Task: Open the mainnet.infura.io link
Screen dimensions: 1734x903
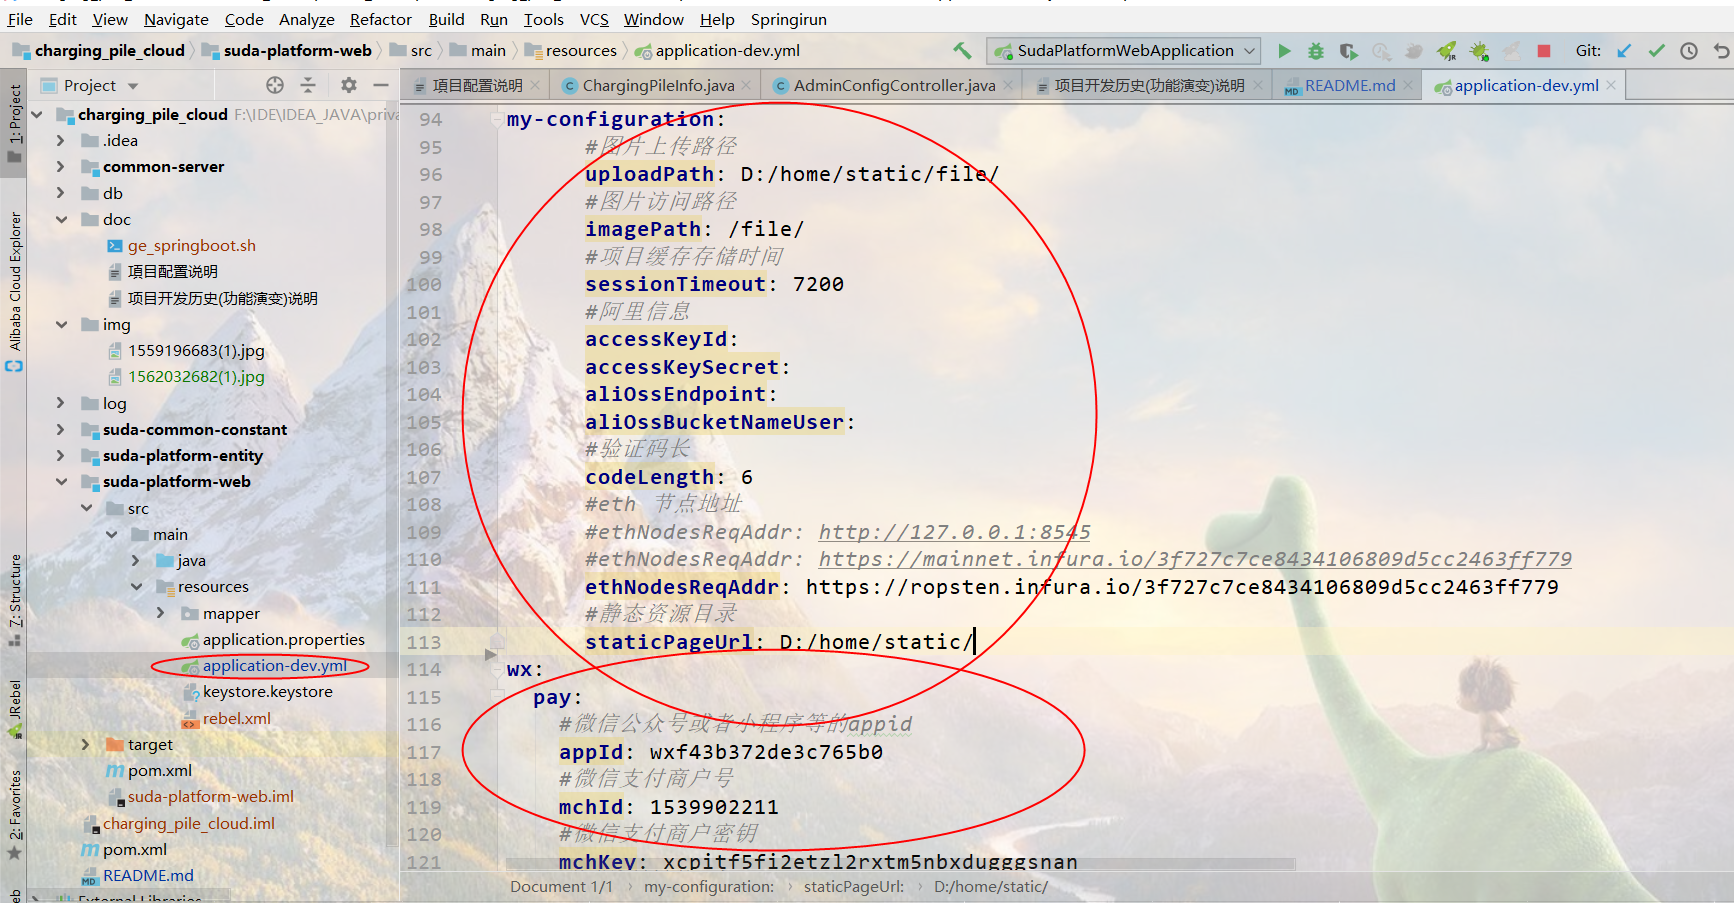Action: point(1195,559)
